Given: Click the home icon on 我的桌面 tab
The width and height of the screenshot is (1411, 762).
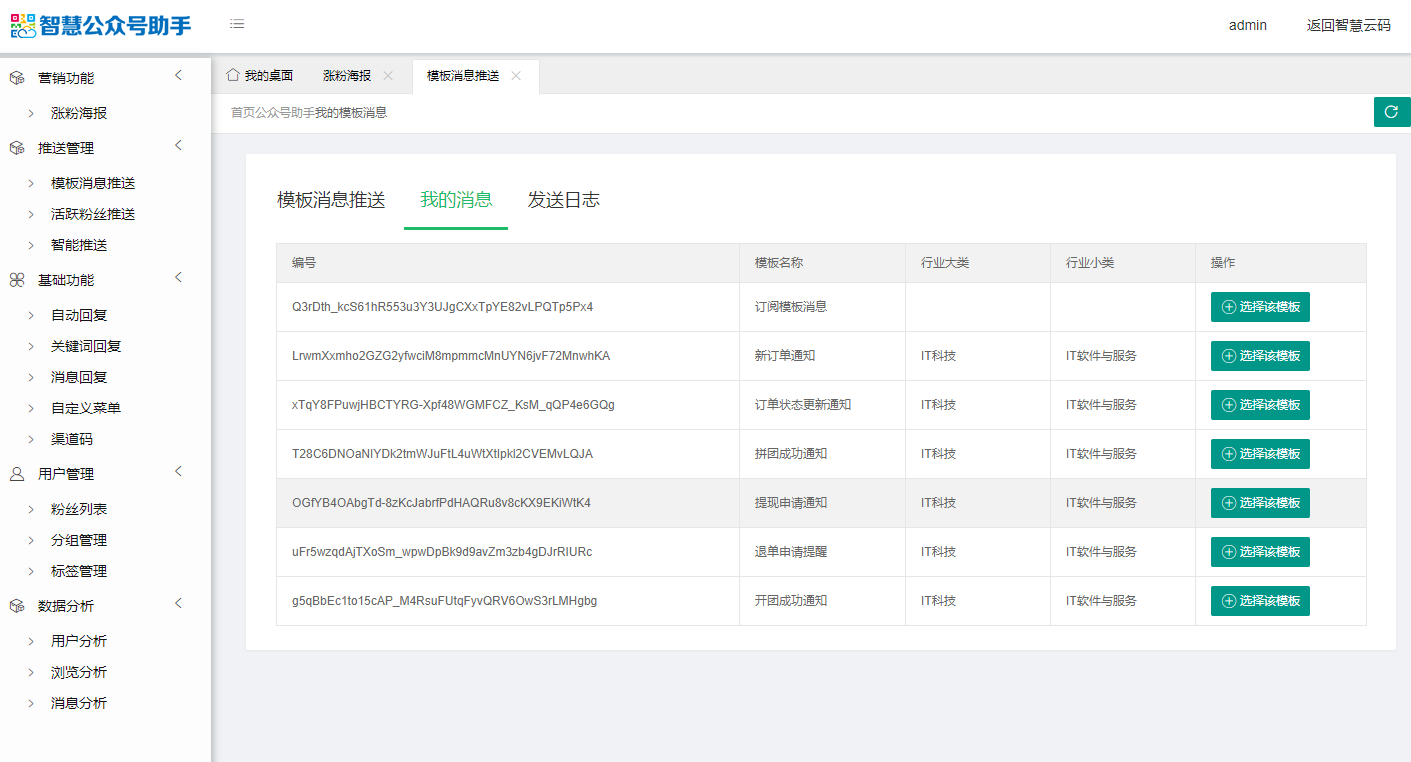Looking at the screenshot, I should tap(233, 75).
